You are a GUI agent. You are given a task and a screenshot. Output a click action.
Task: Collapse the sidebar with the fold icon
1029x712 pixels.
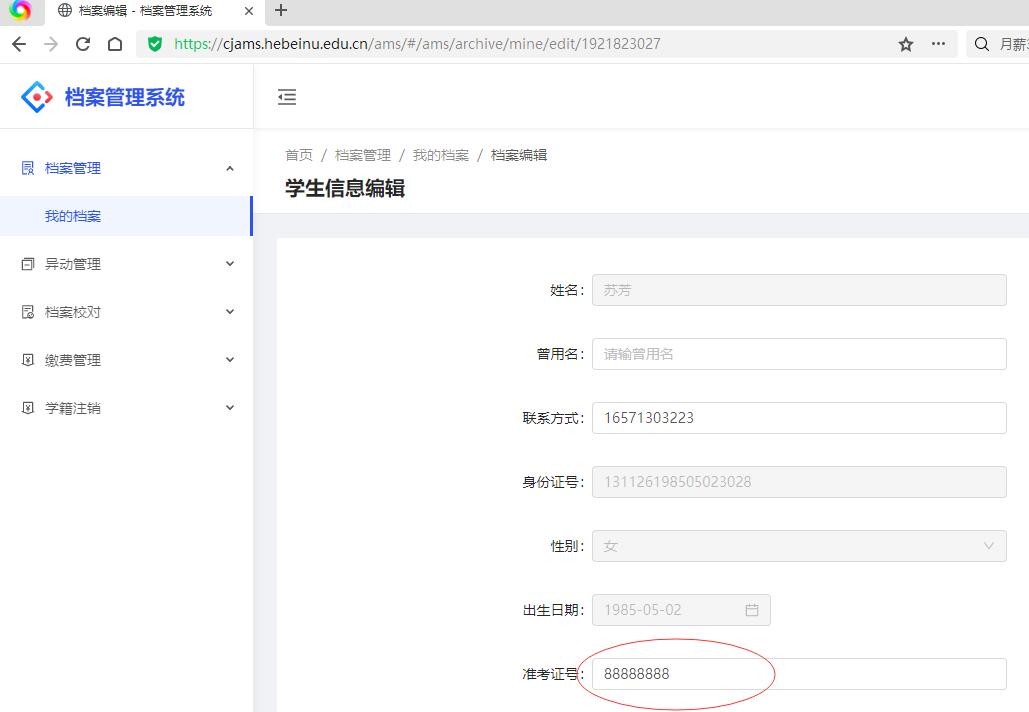pyautogui.click(x=287, y=97)
